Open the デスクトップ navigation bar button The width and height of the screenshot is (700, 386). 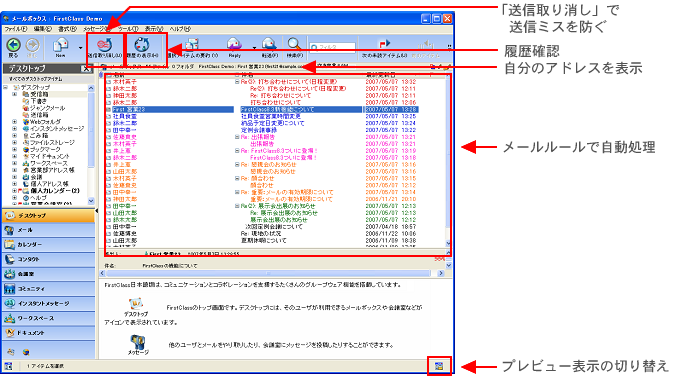pos(49,216)
